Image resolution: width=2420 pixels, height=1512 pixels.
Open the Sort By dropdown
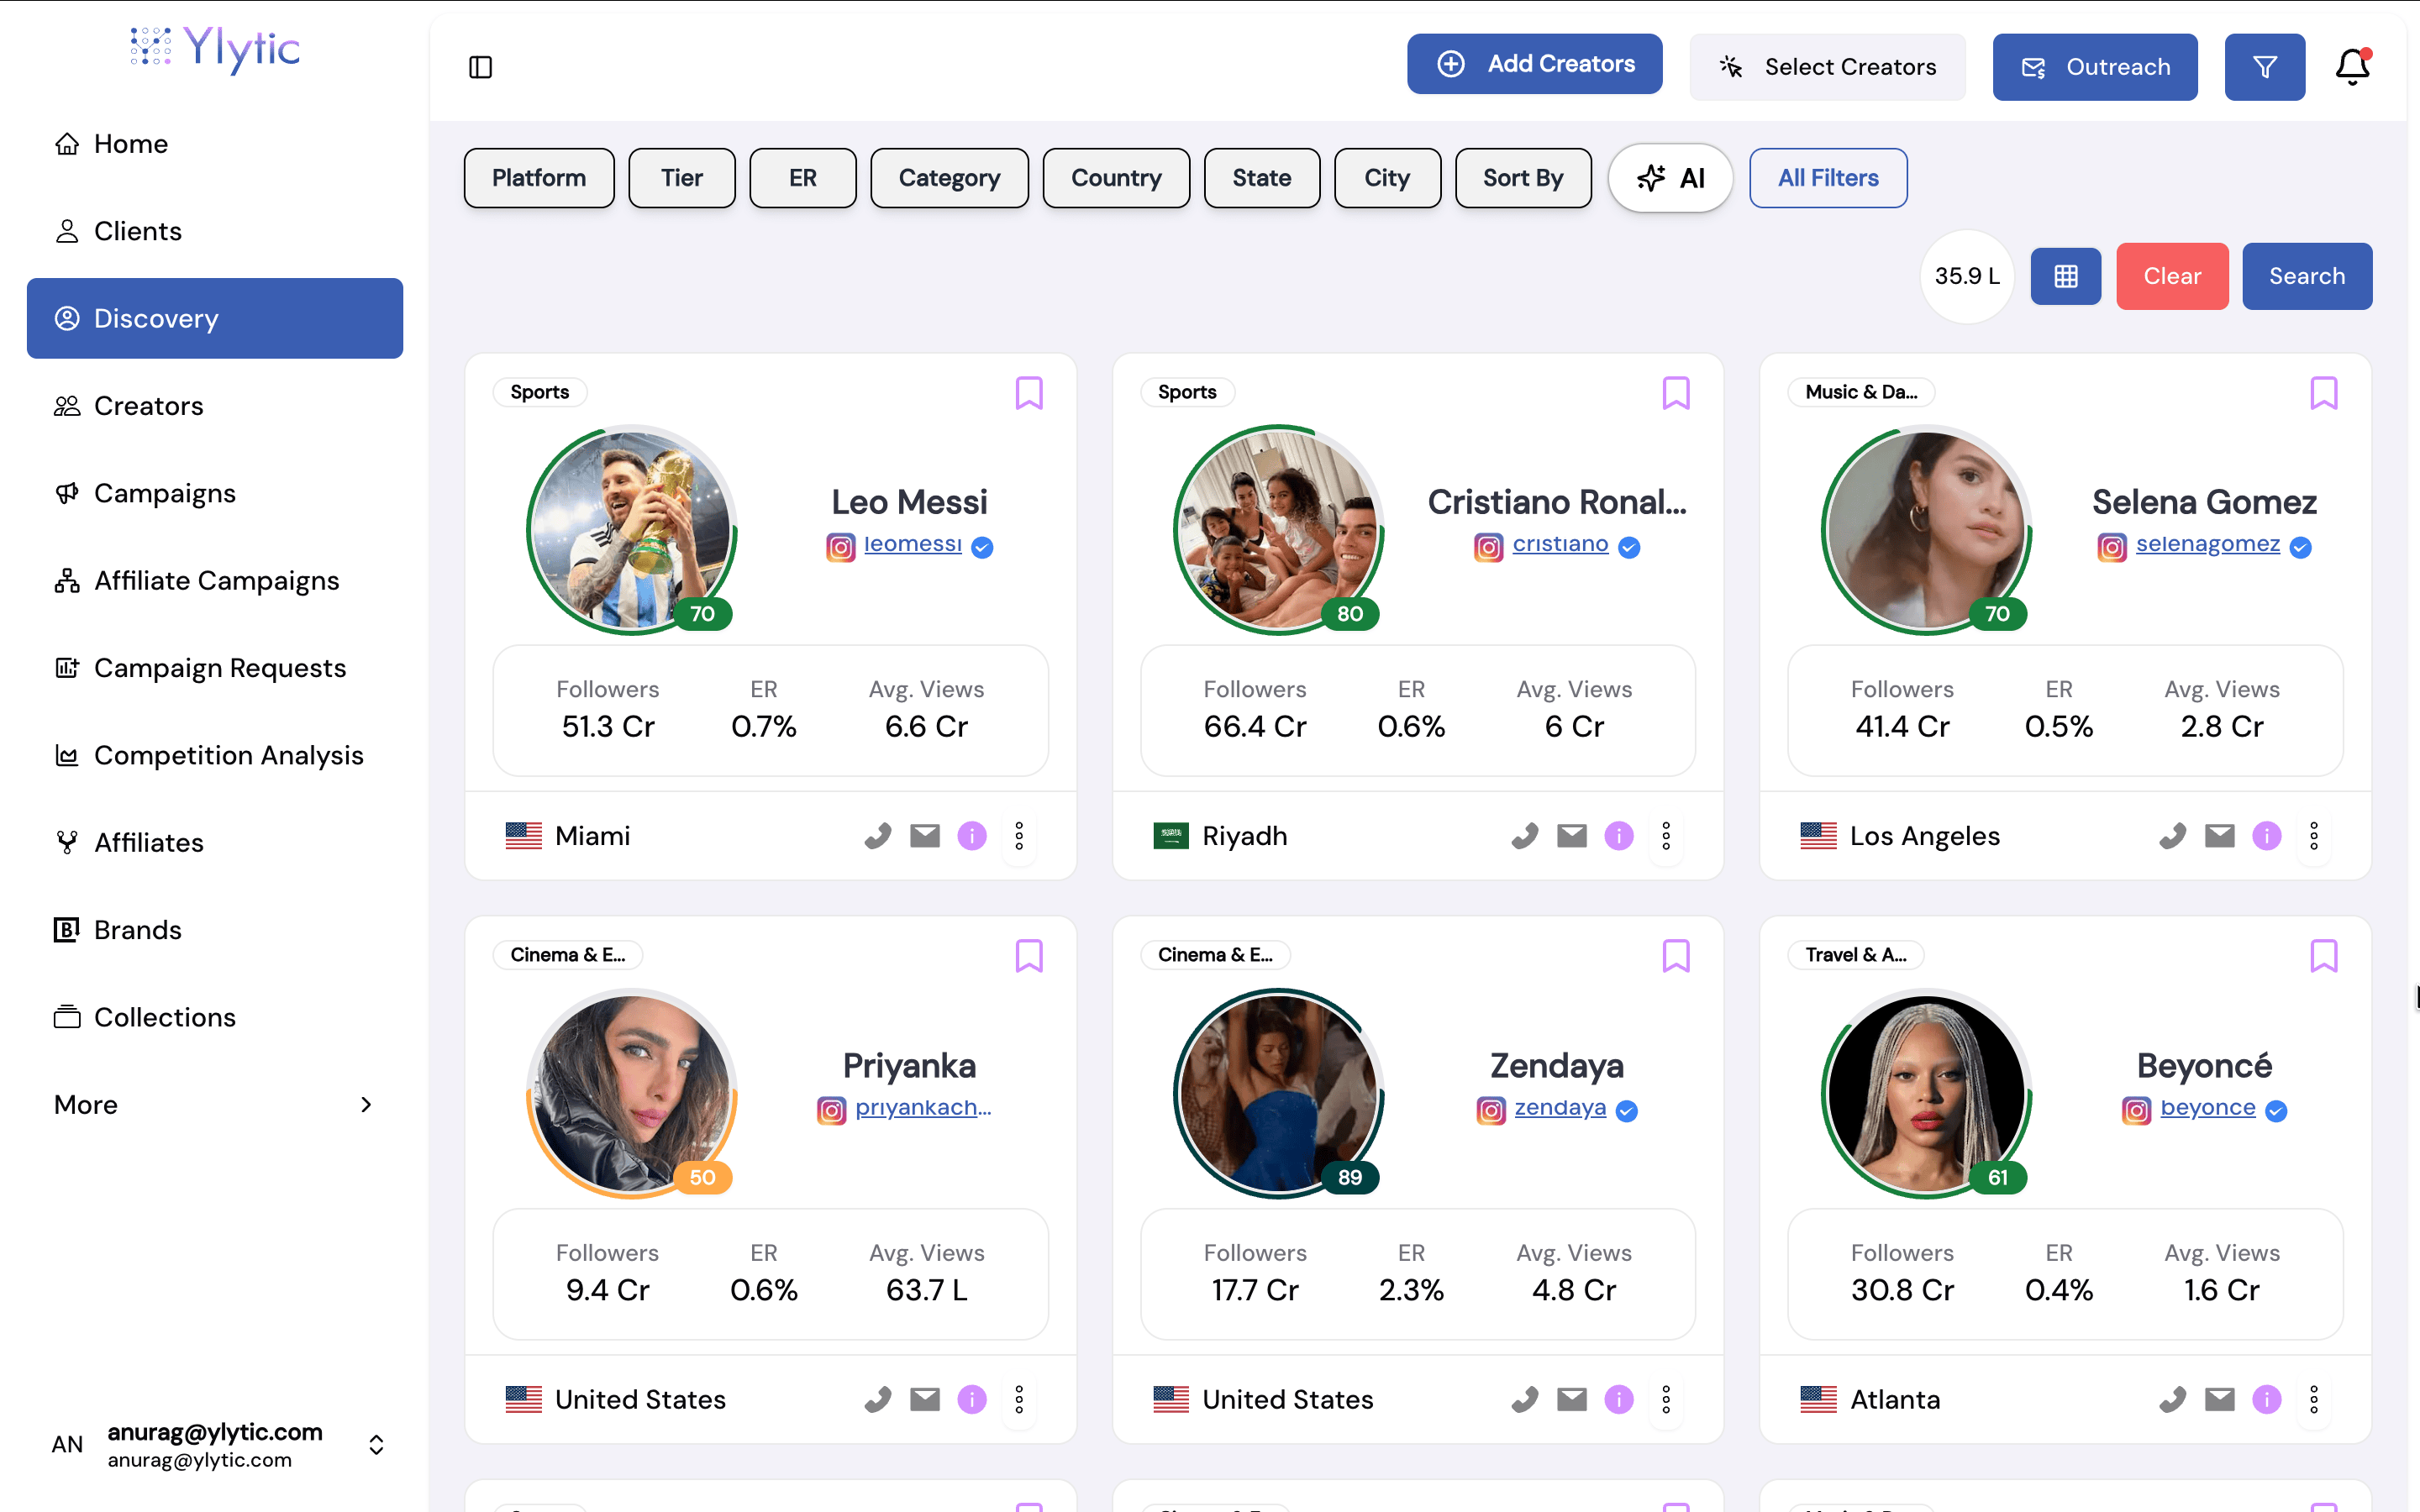[x=1523, y=178]
